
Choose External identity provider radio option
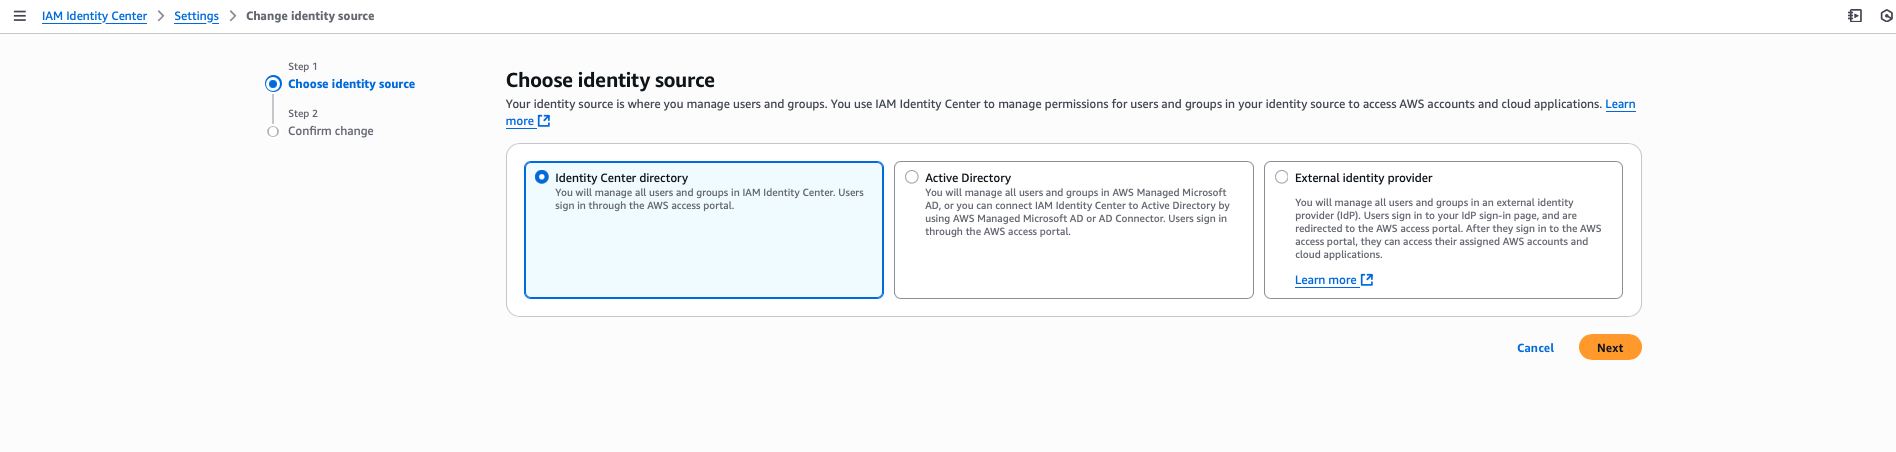pyautogui.click(x=1282, y=177)
